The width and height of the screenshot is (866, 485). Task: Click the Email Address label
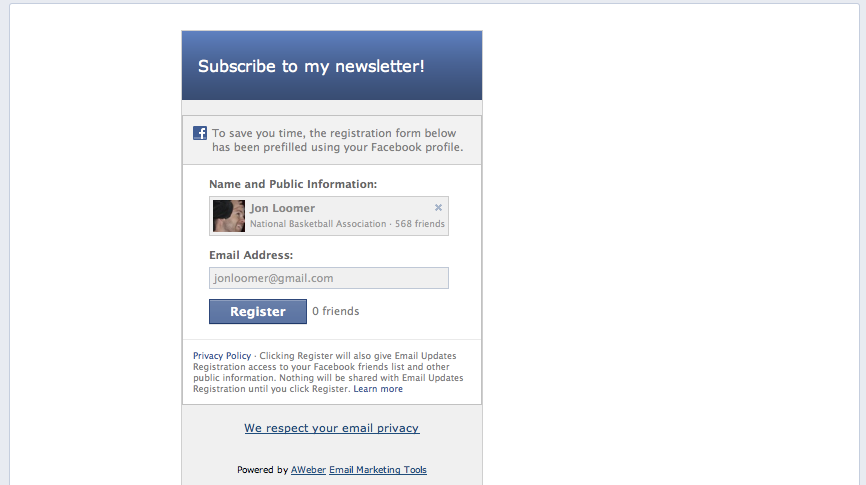[251, 255]
